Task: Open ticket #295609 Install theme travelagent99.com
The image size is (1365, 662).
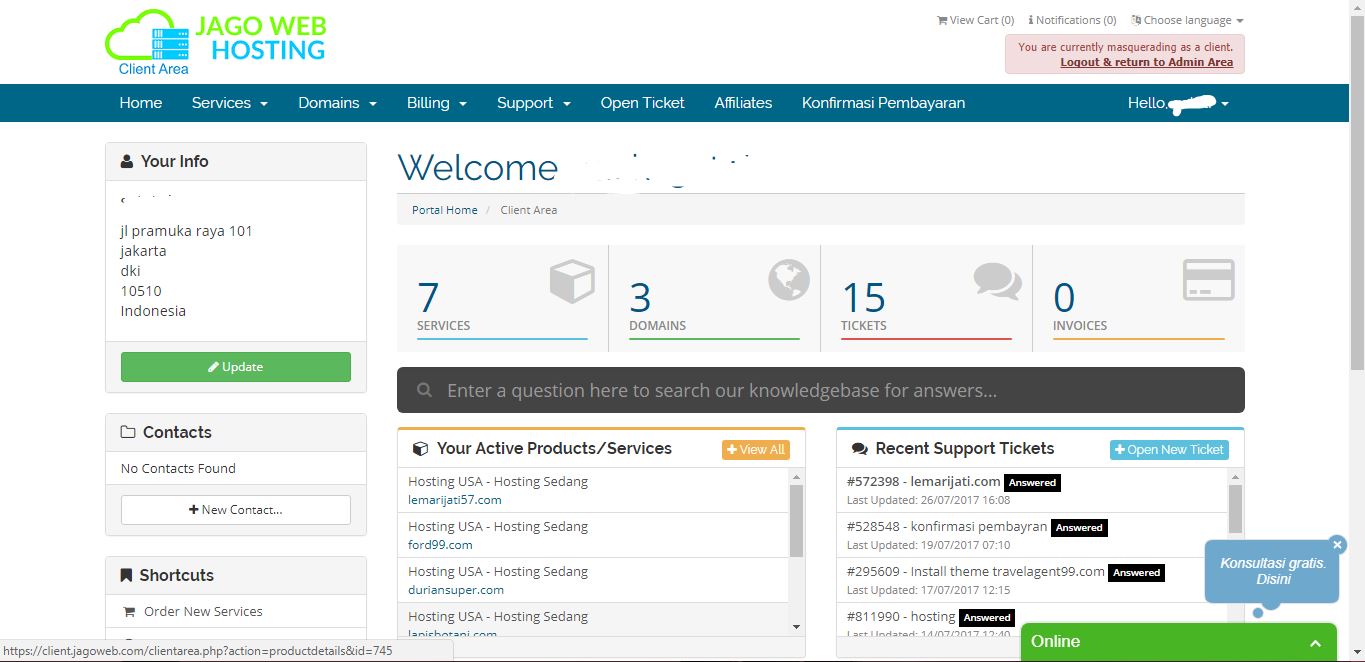Action: pyautogui.click(x=1032, y=580)
